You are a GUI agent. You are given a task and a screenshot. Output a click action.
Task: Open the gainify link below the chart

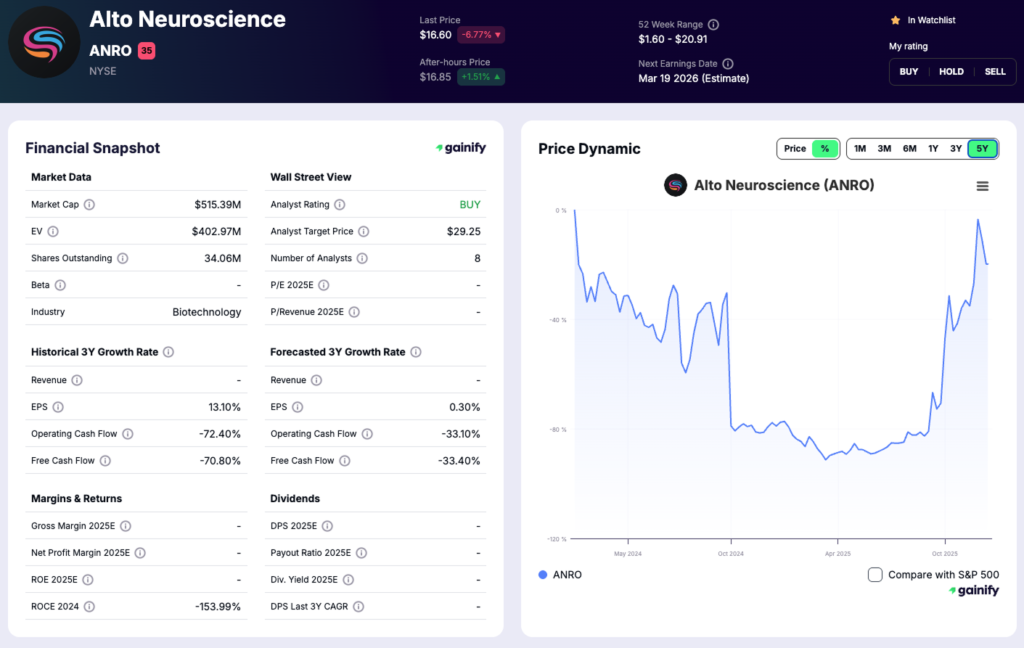tap(972, 590)
